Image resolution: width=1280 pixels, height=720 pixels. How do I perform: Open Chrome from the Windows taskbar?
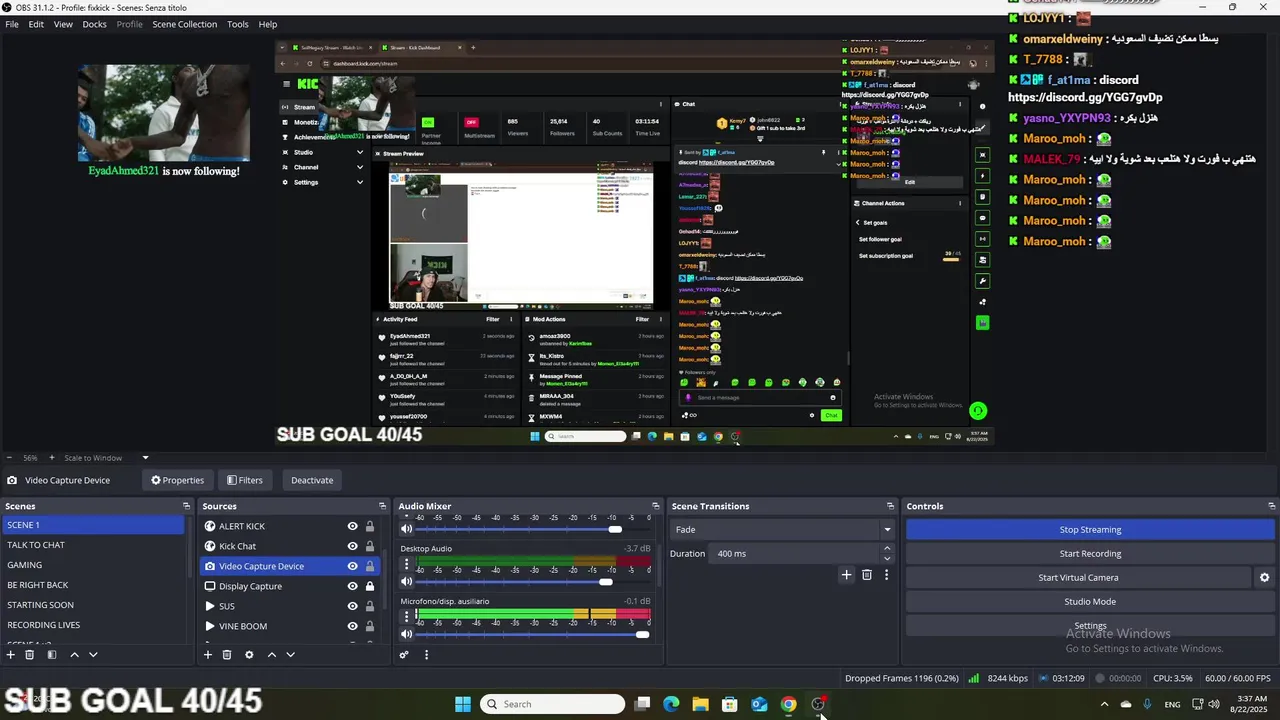click(788, 704)
